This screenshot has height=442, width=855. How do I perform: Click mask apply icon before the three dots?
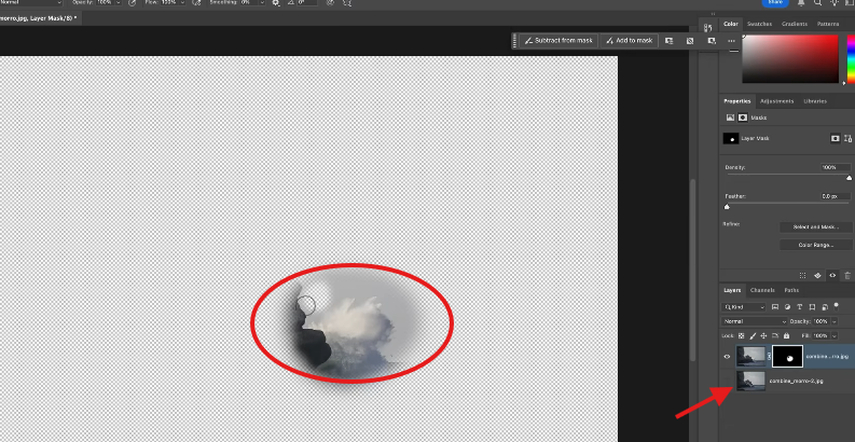coord(711,41)
